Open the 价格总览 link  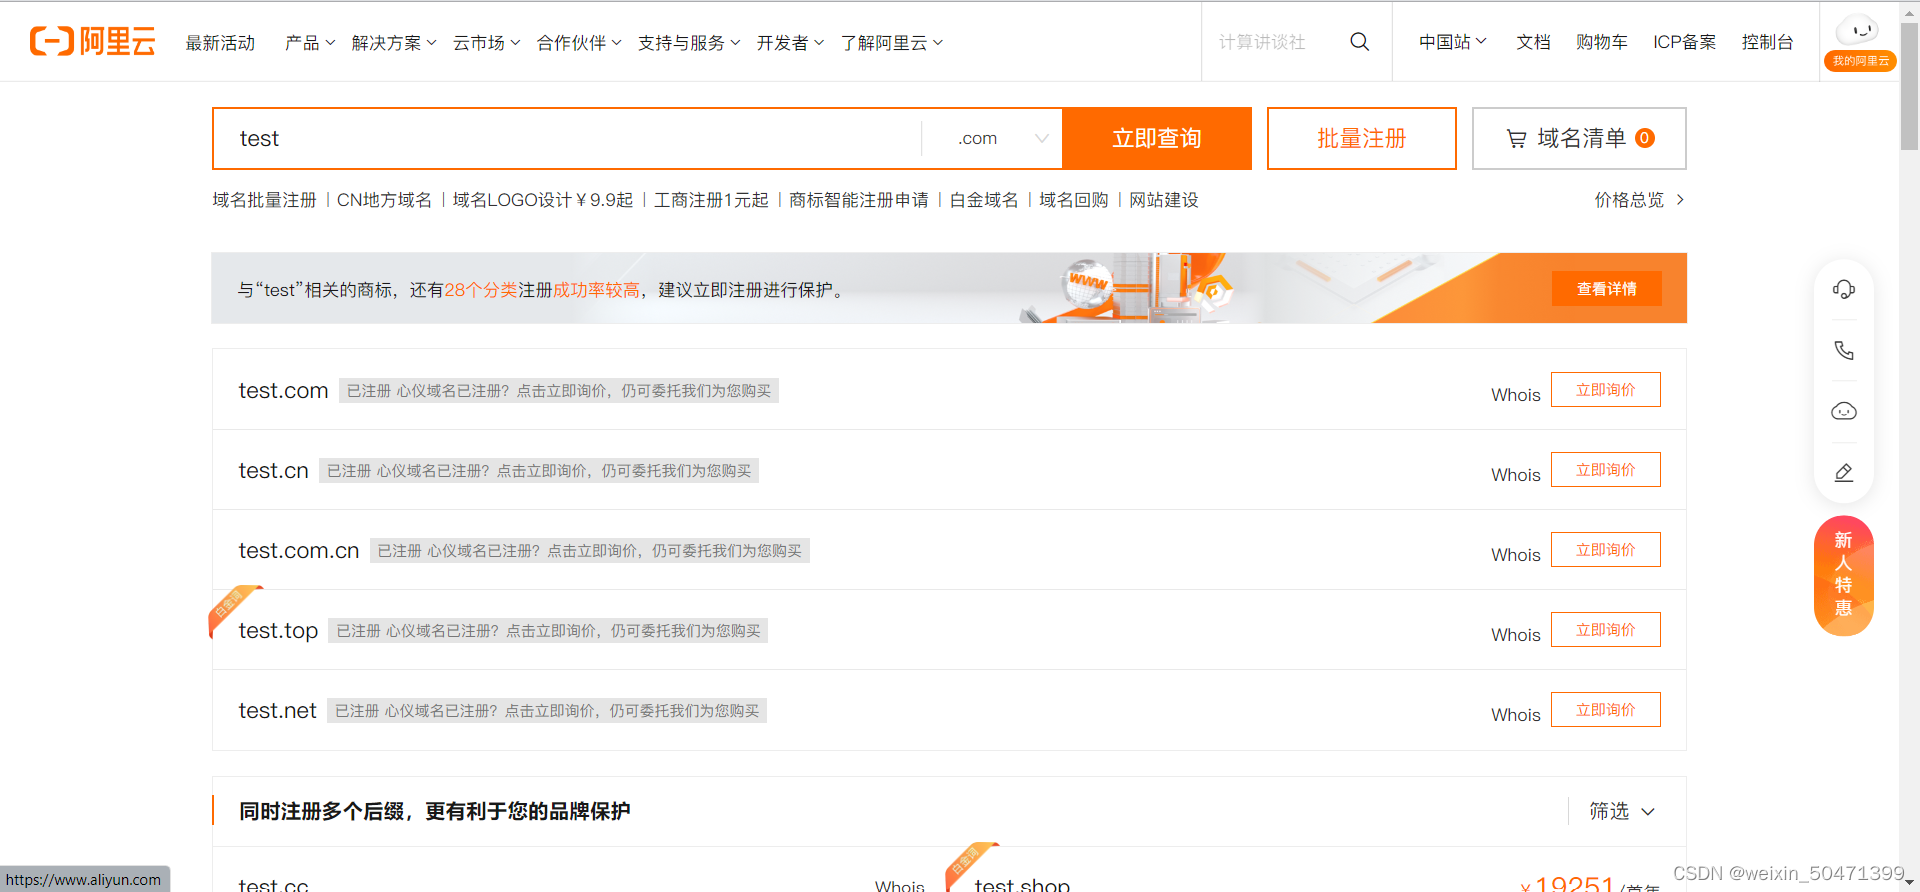pos(1629,200)
